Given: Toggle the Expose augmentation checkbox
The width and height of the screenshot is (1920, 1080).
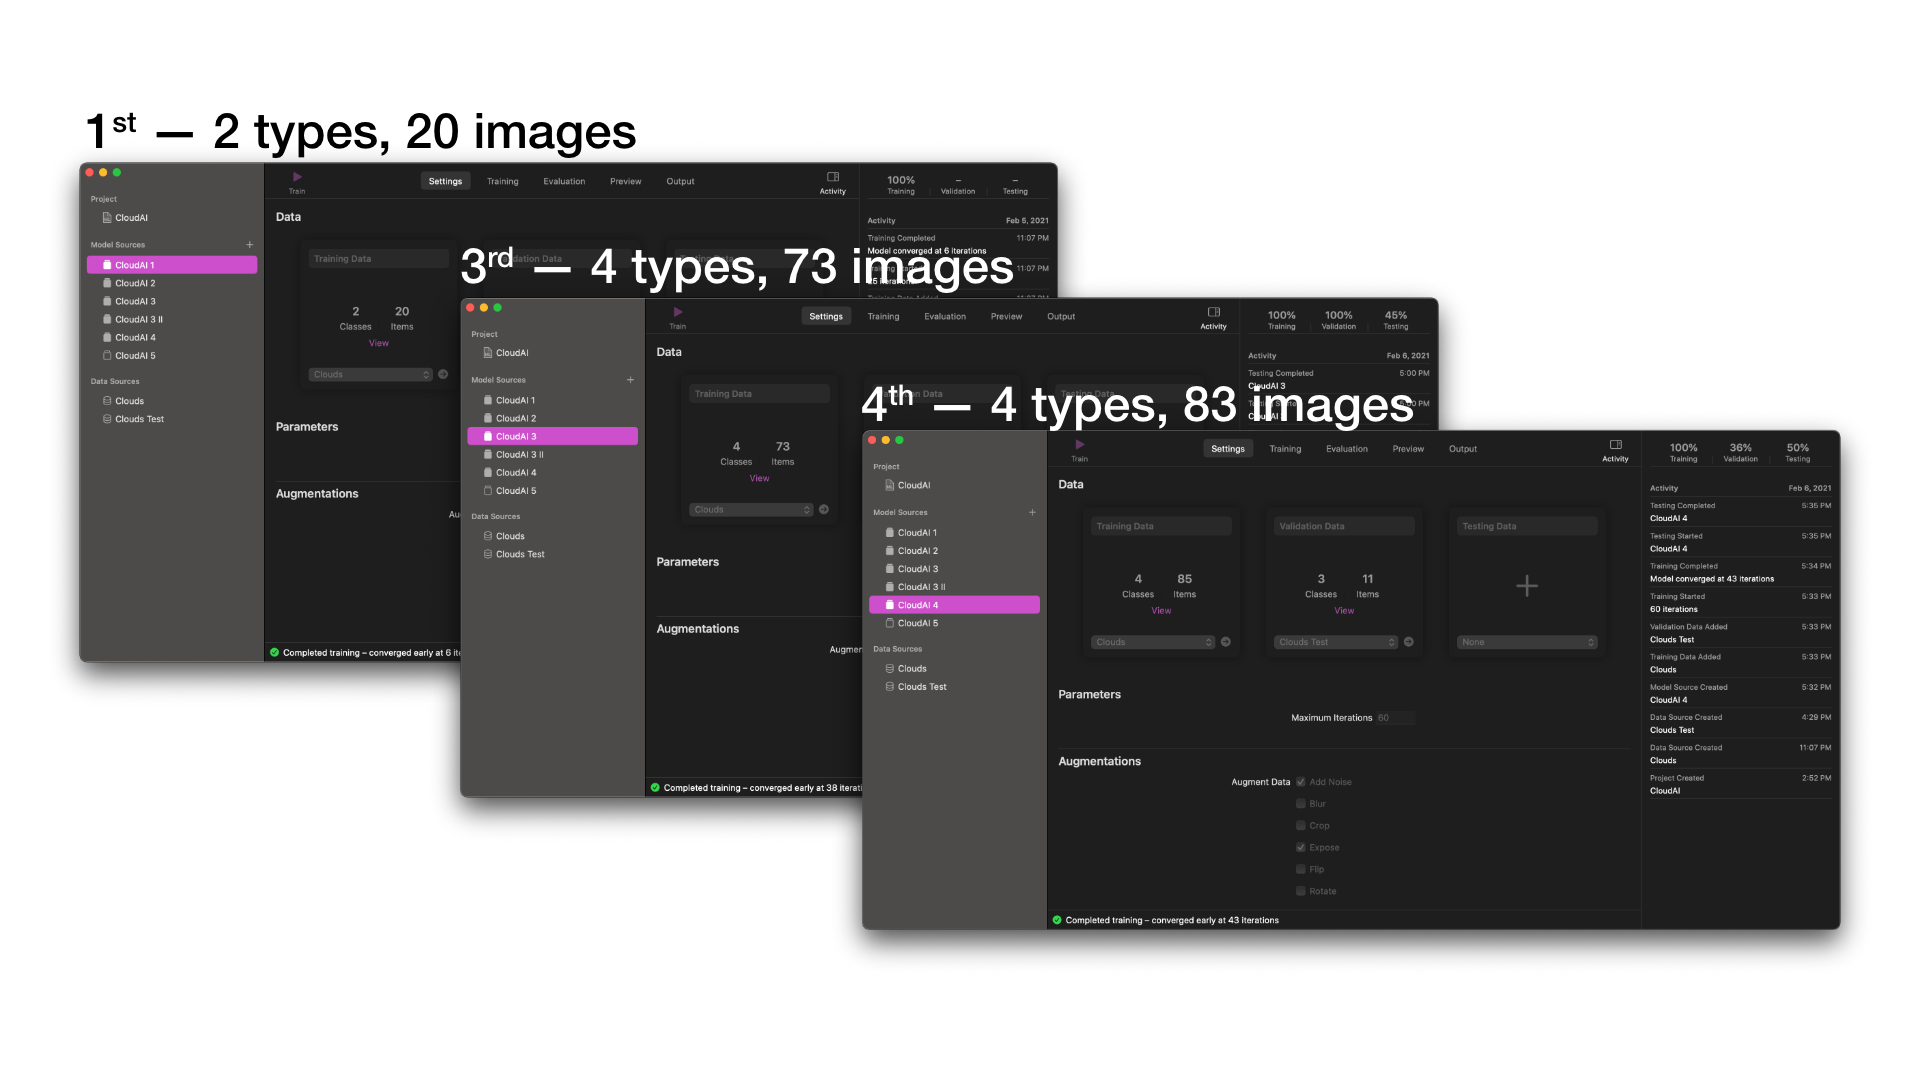Looking at the screenshot, I should pyautogui.click(x=1301, y=848).
